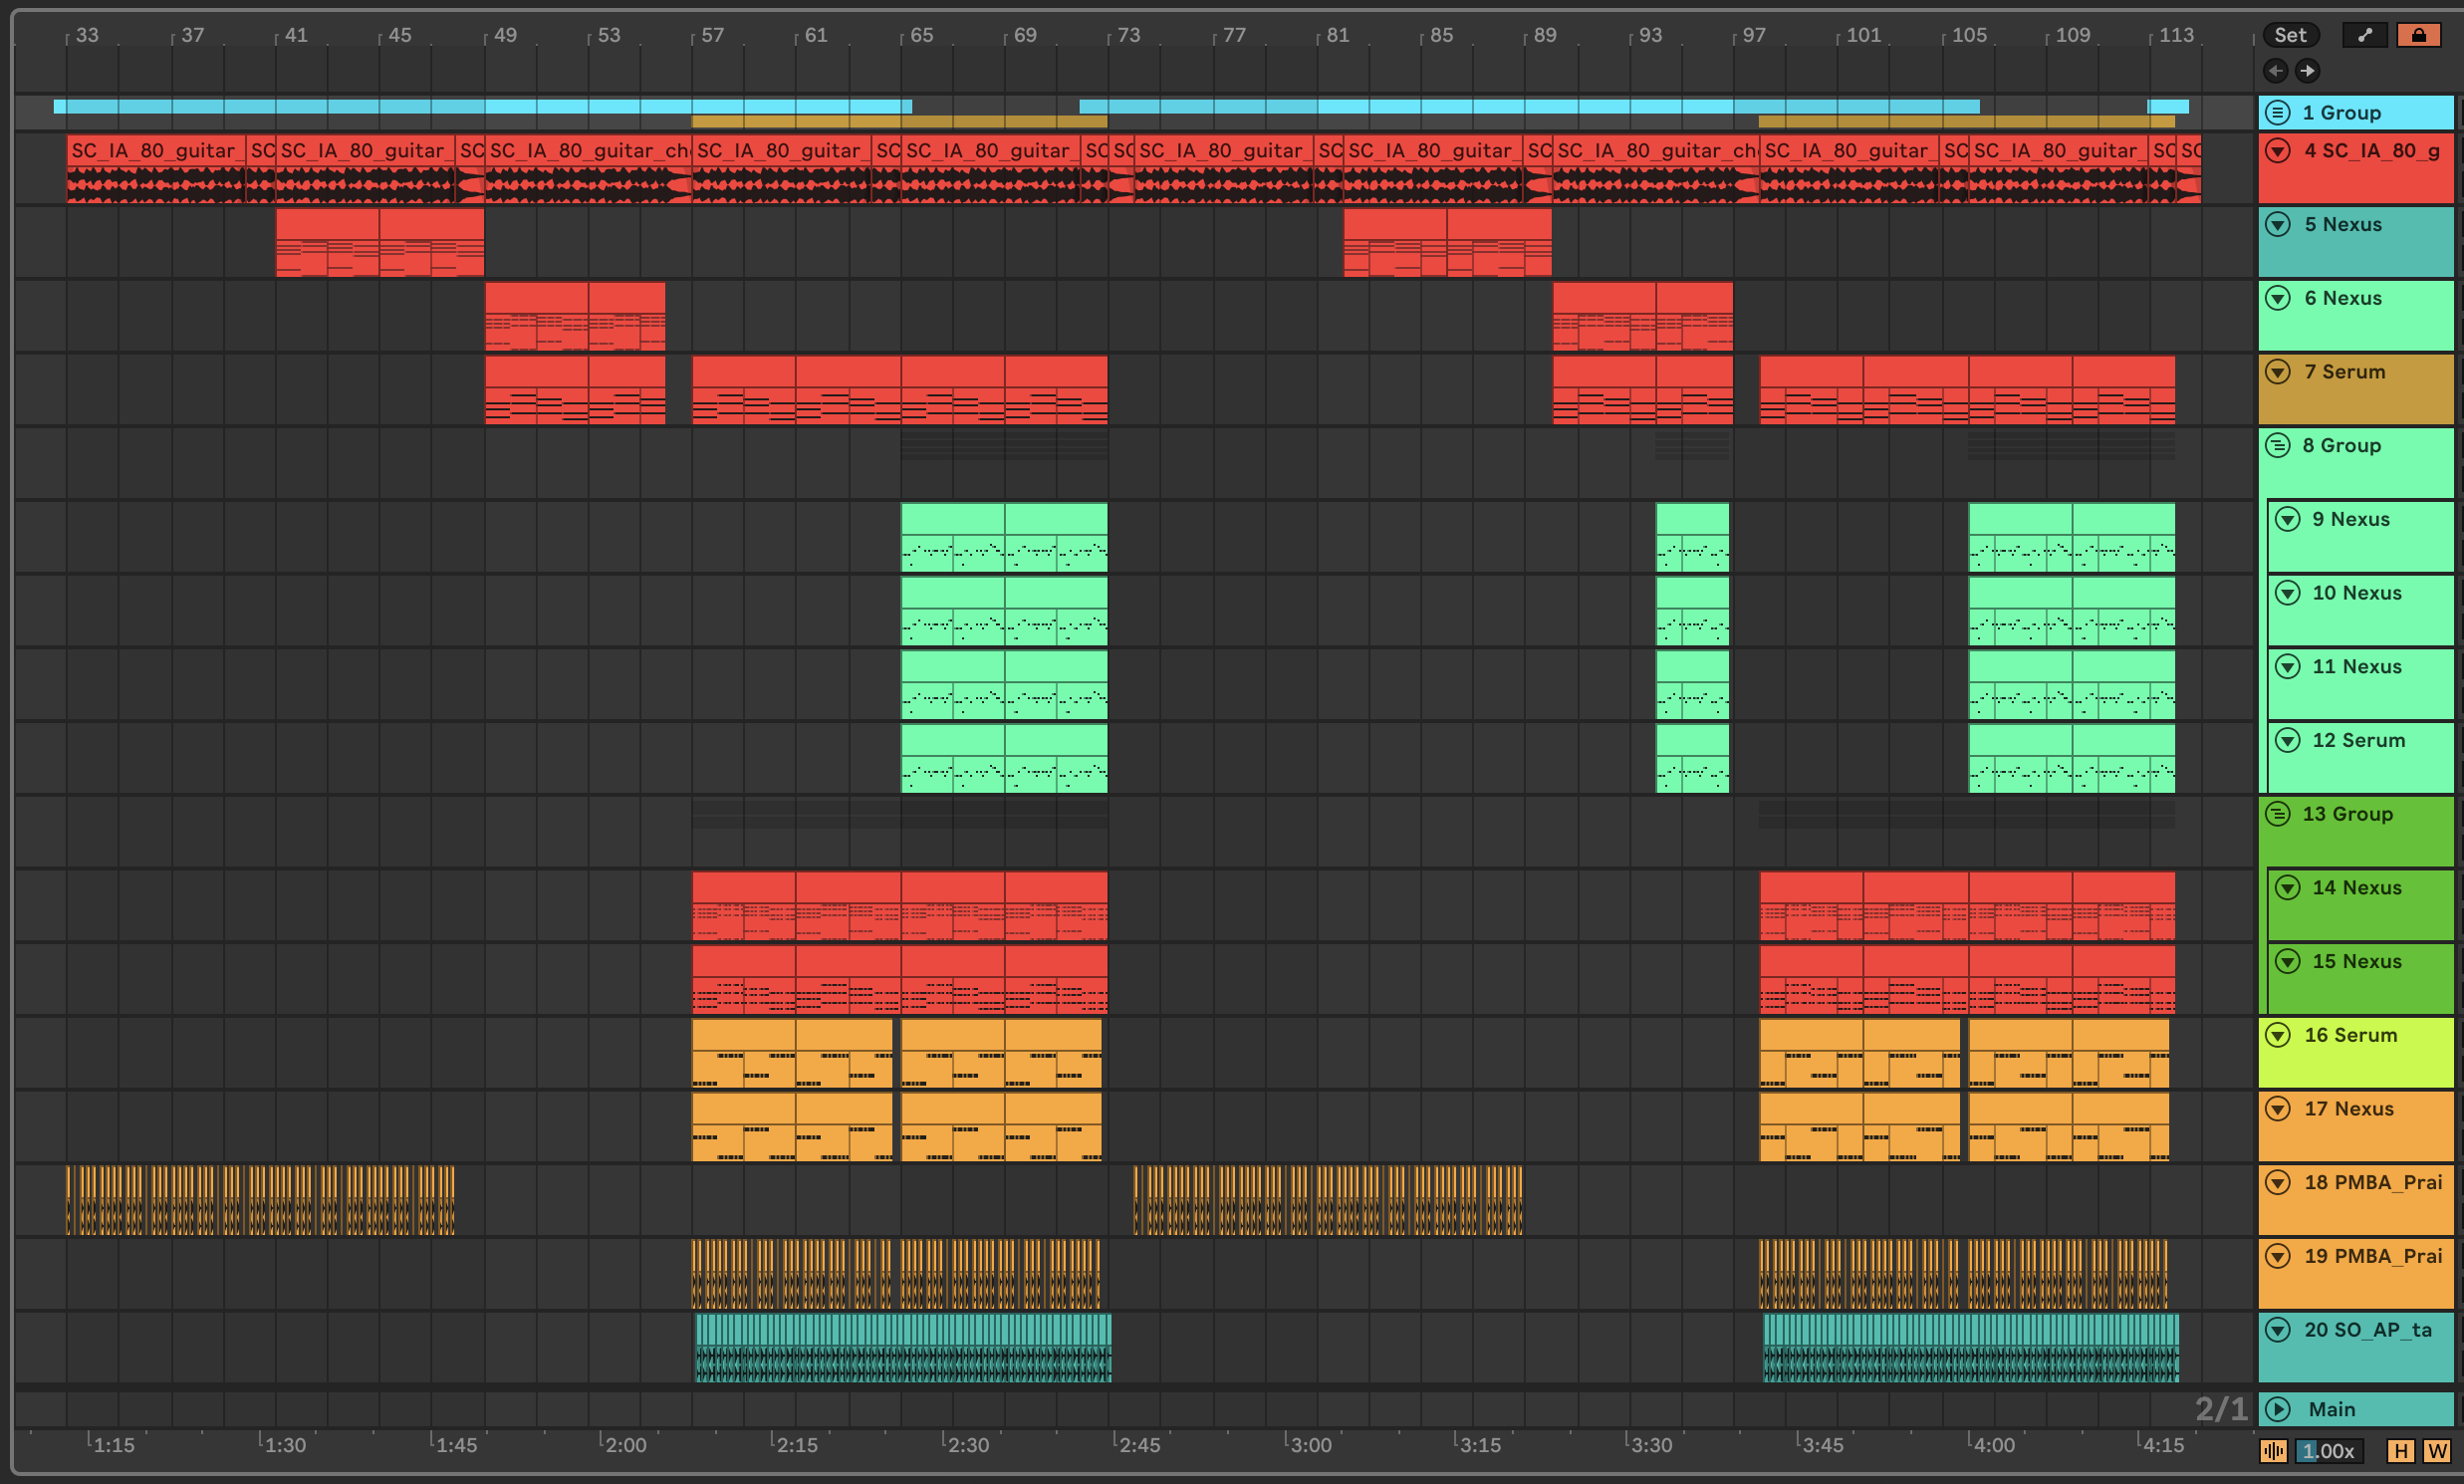The height and width of the screenshot is (1484, 2464).
Task: Click the Set locator button
Action: [x=2290, y=35]
